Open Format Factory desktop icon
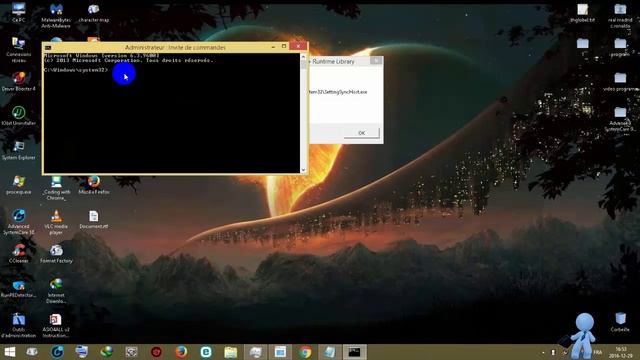The image size is (640, 360). (x=56, y=253)
